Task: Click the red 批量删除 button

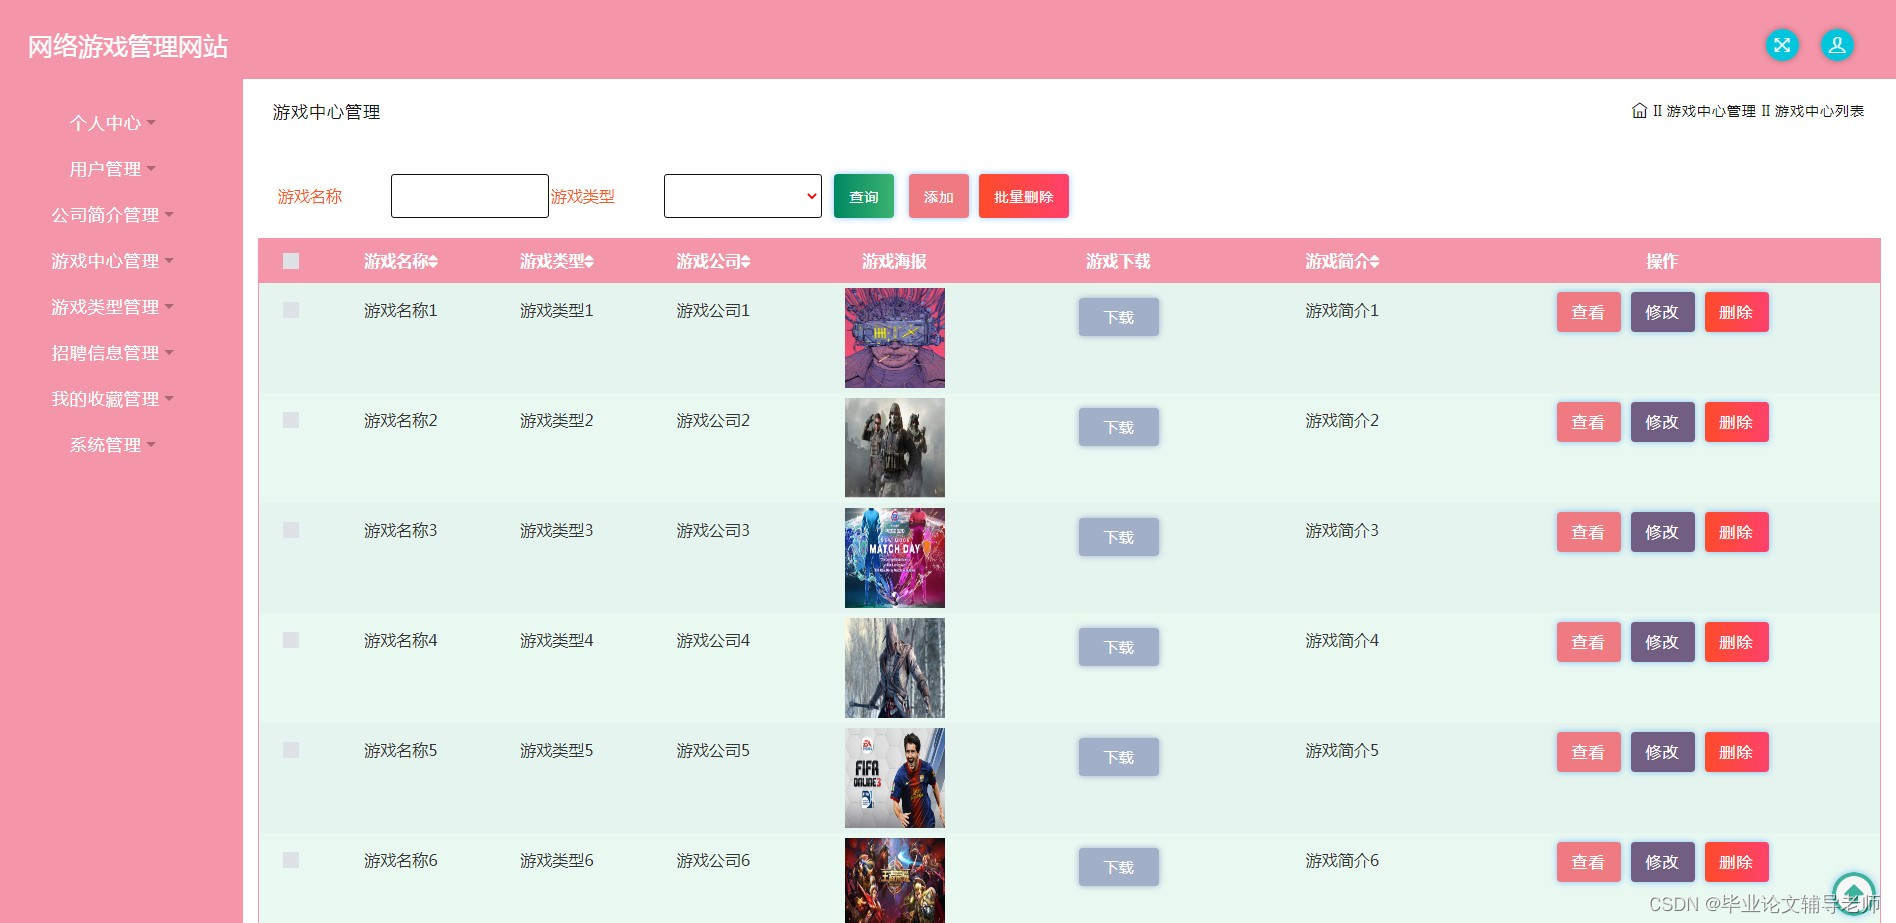Action: tap(1023, 196)
